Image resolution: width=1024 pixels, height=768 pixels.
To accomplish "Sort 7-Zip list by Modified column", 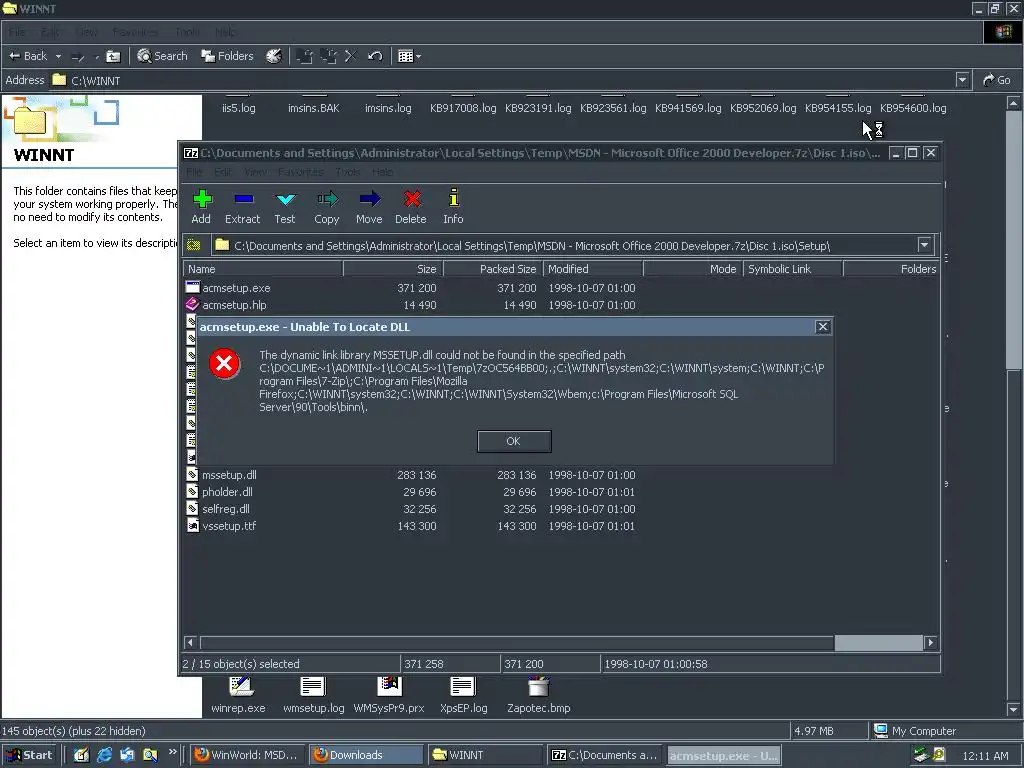I will tap(593, 269).
